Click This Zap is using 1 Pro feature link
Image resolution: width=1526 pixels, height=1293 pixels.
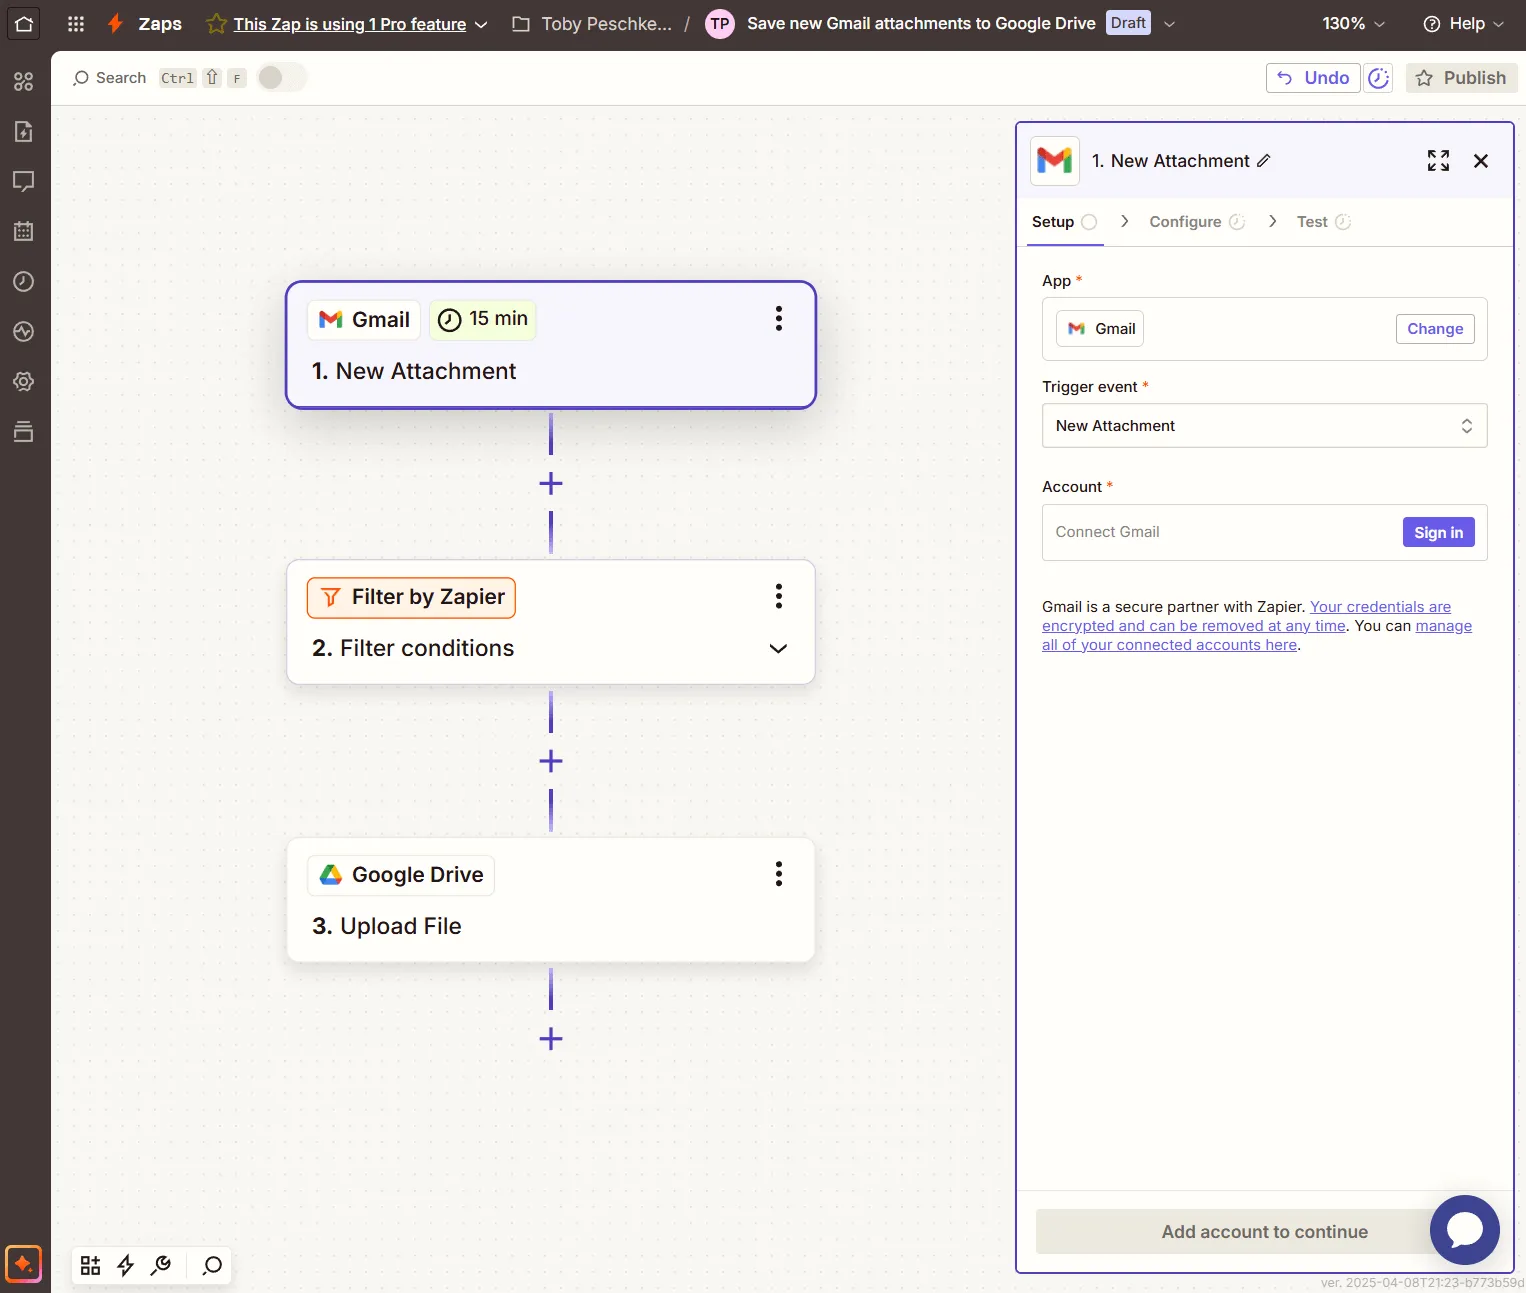pyautogui.click(x=350, y=24)
